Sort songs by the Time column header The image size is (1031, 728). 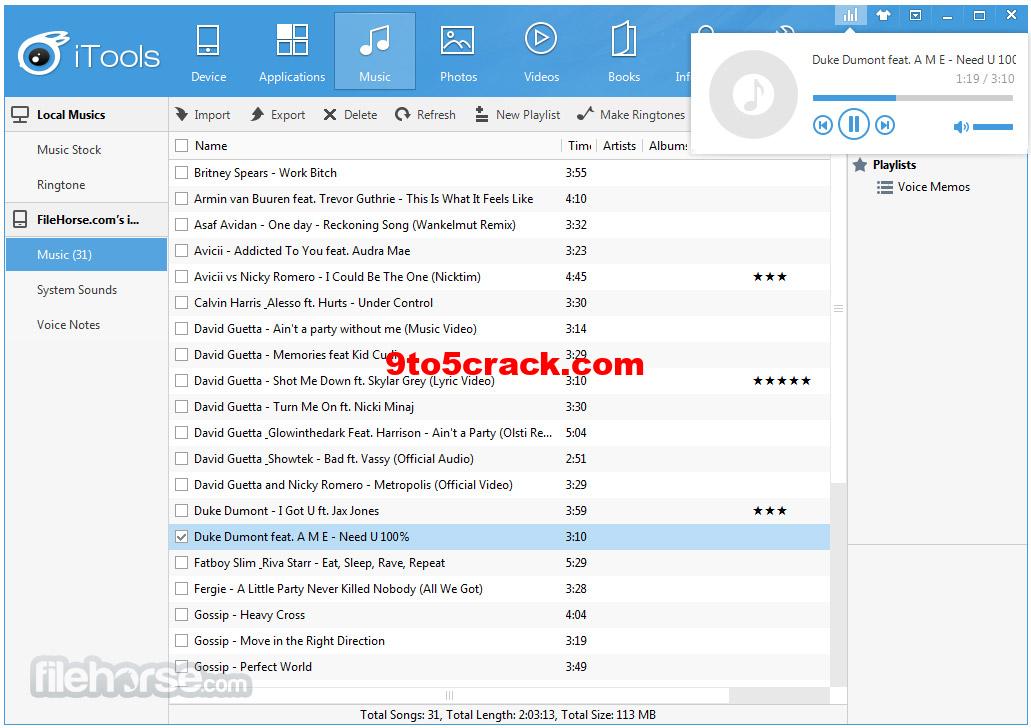tap(579, 145)
